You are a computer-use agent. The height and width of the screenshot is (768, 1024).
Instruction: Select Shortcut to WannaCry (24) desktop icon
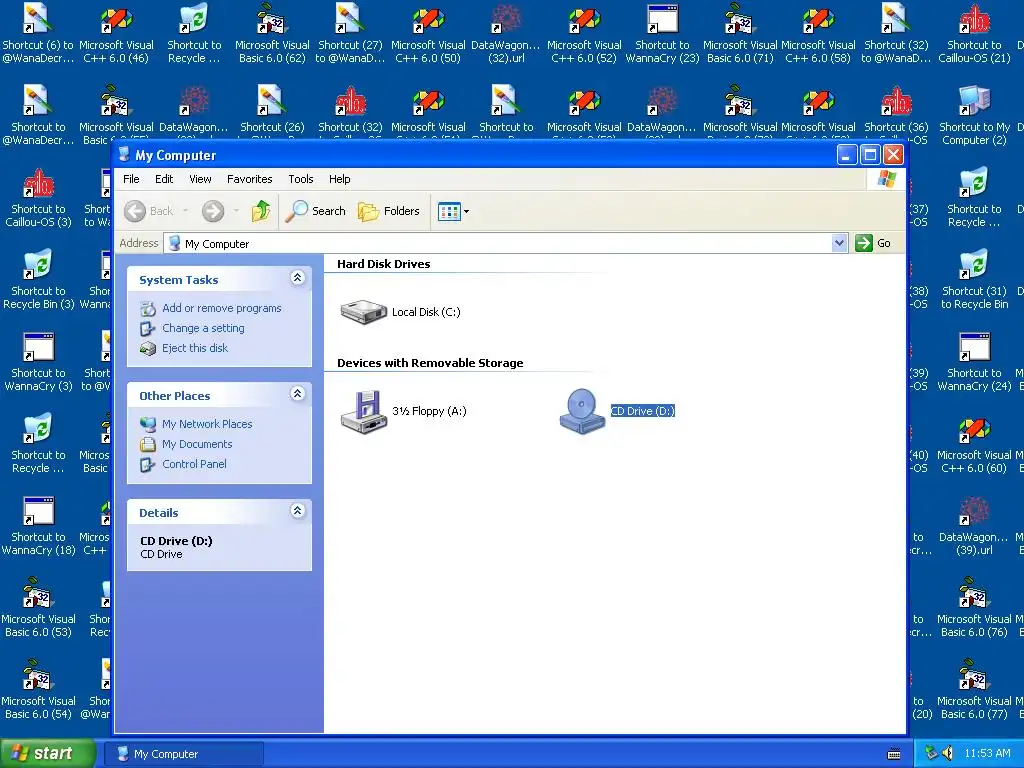click(x=974, y=362)
